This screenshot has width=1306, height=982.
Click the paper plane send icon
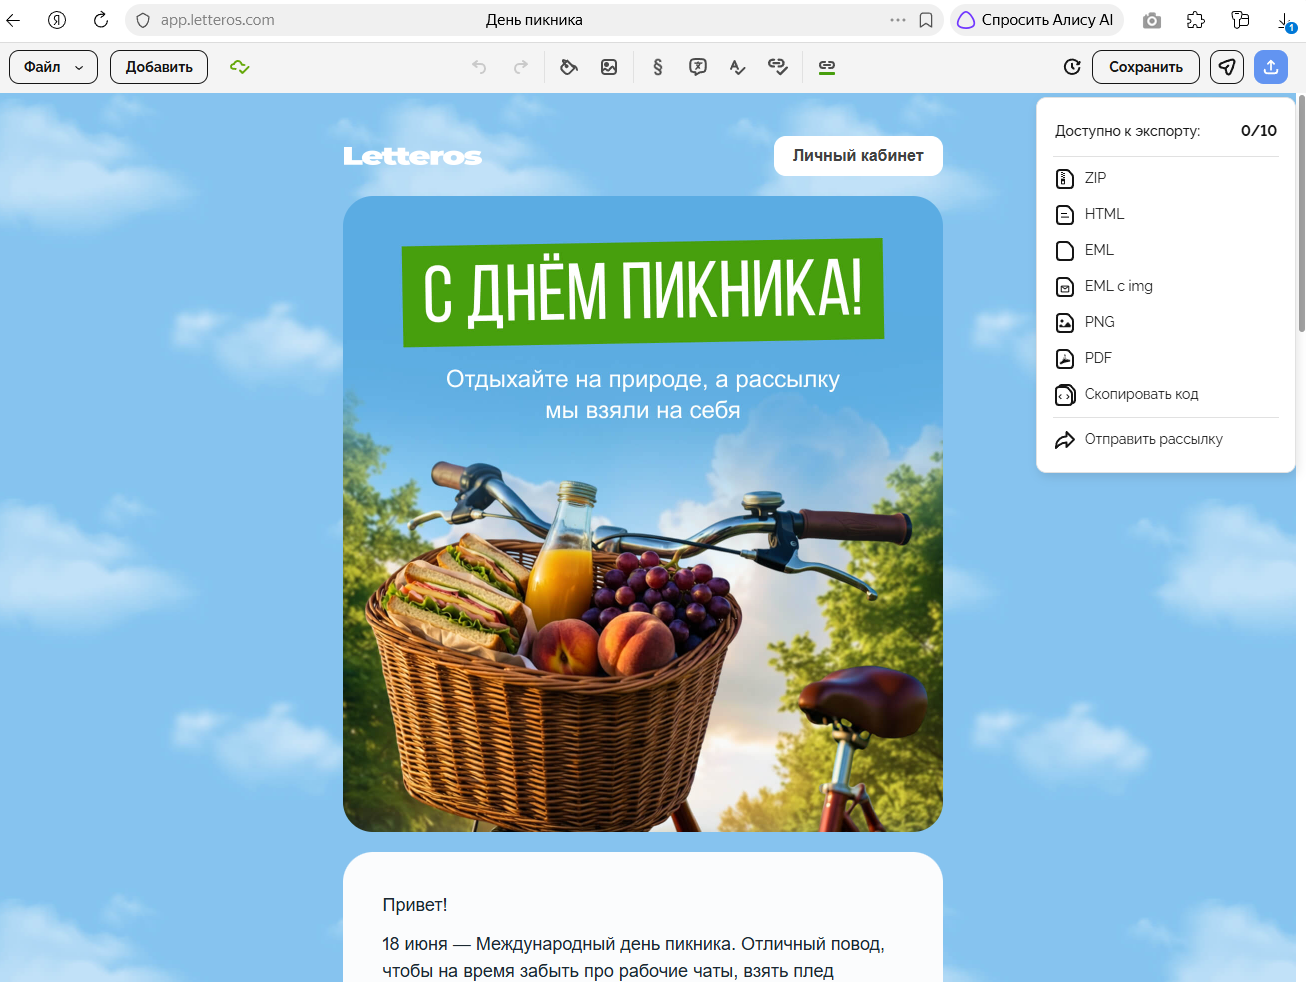(1227, 67)
